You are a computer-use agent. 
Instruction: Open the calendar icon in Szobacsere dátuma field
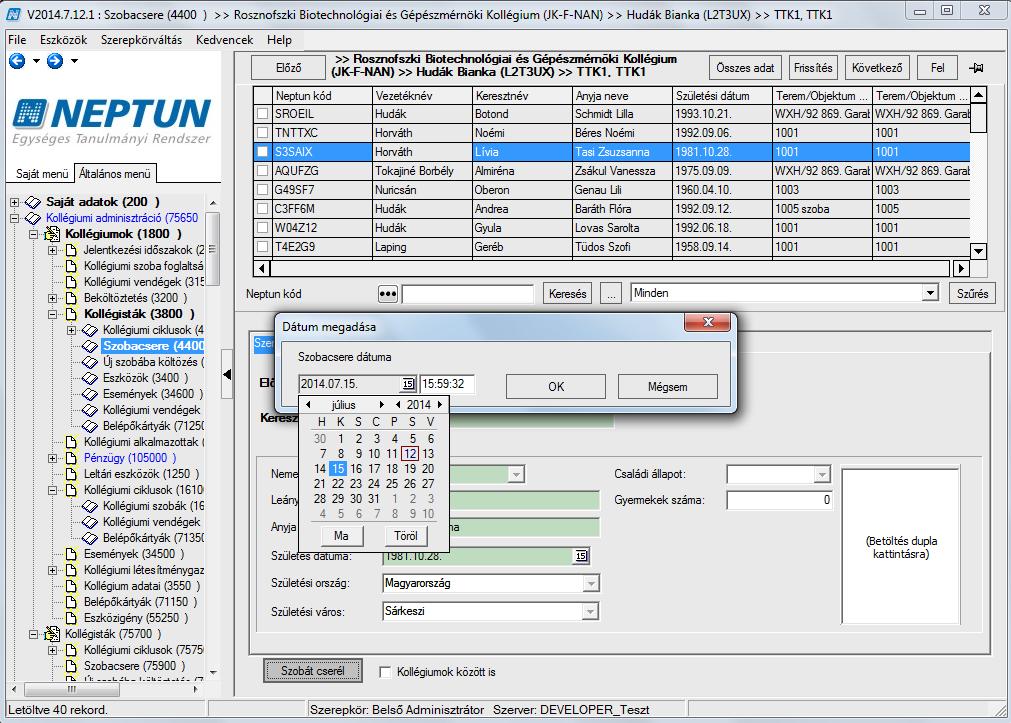[407, 384]
